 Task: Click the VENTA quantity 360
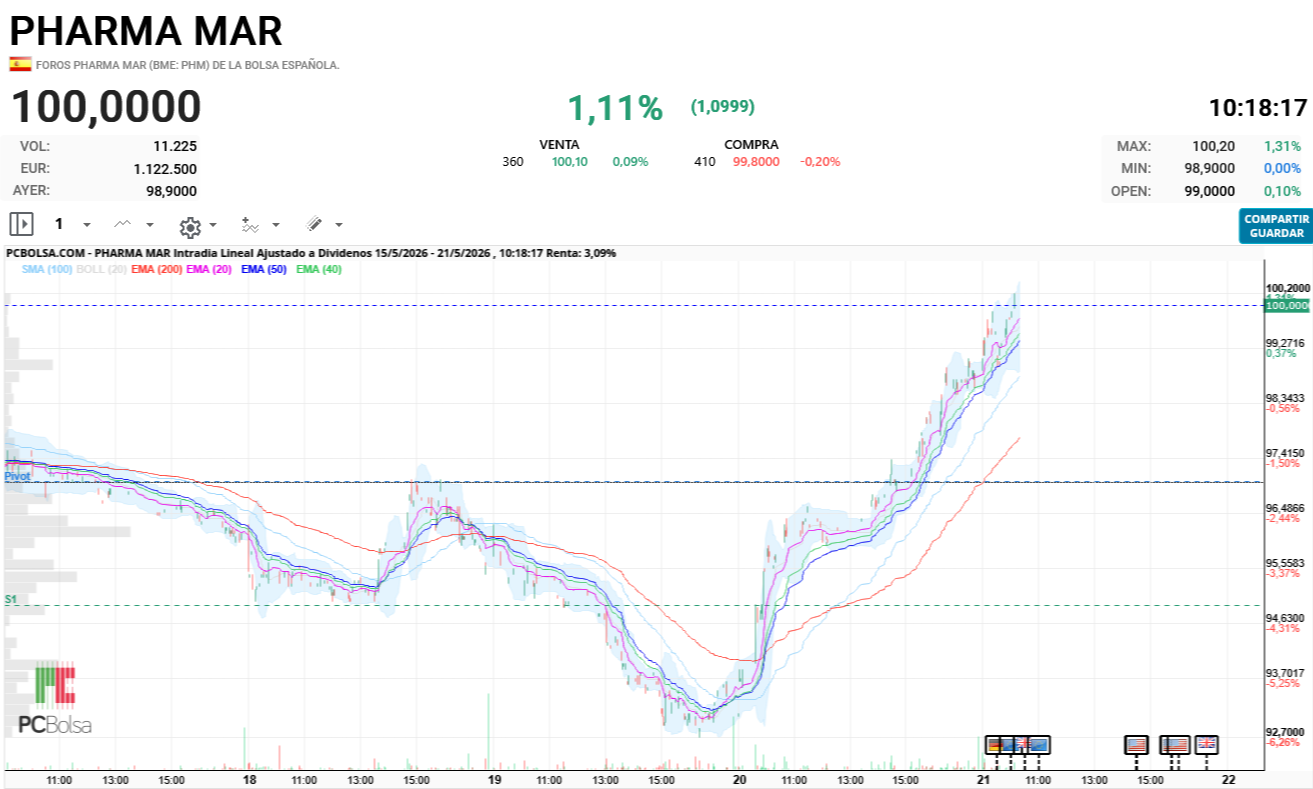(x=513, y=161)
